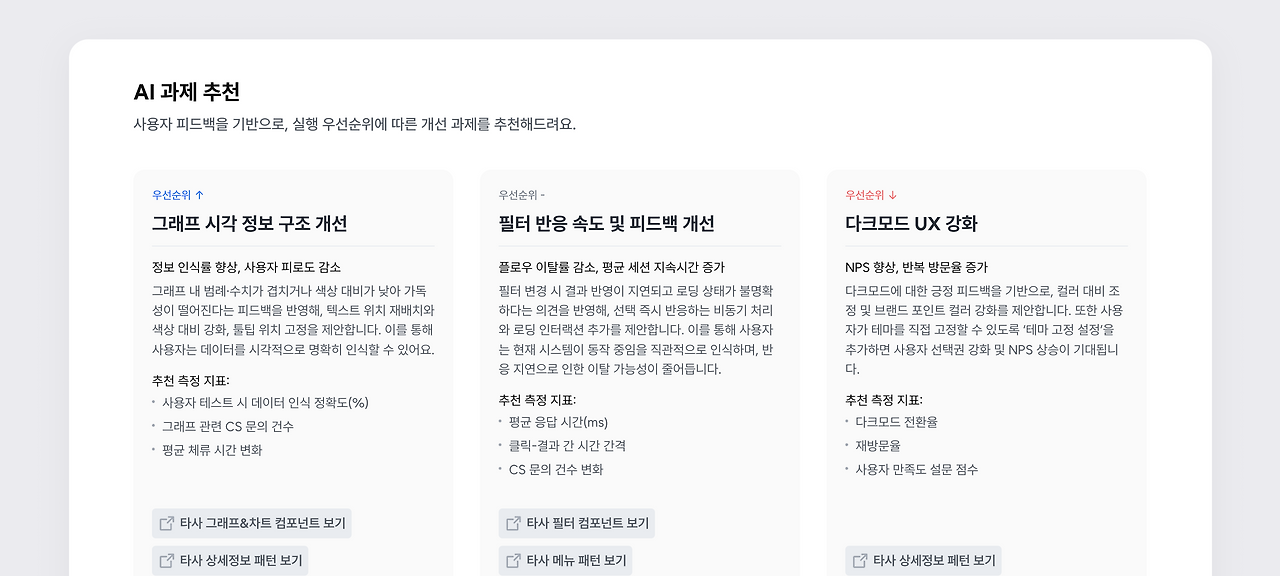The height and width of the screenshot is (576, 1280).
Task: Open 타사 메뉴 페턴 보기
Action: [x=568, y=560]
